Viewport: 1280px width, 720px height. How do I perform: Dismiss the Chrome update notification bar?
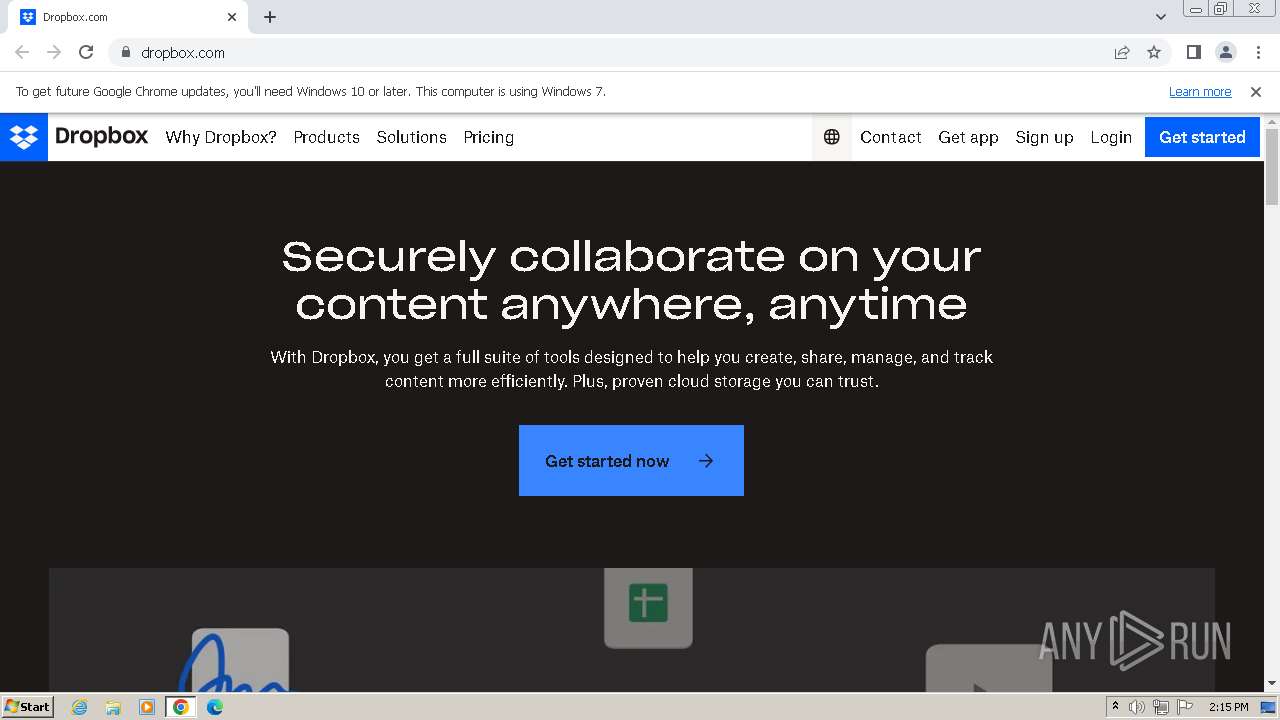1256,91
